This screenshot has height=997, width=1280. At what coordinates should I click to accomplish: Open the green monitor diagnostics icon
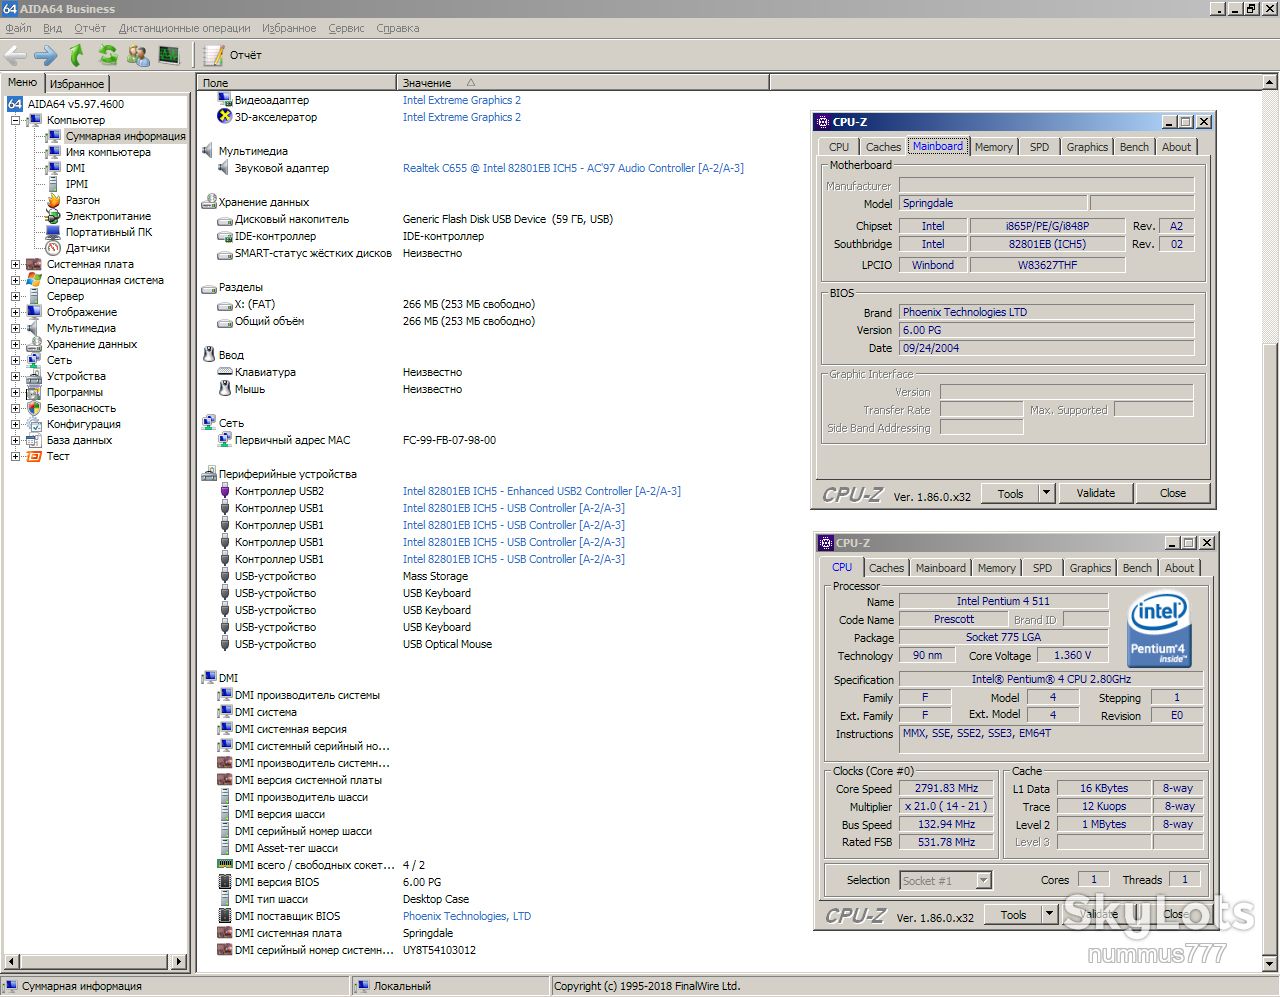pos(169,55)
